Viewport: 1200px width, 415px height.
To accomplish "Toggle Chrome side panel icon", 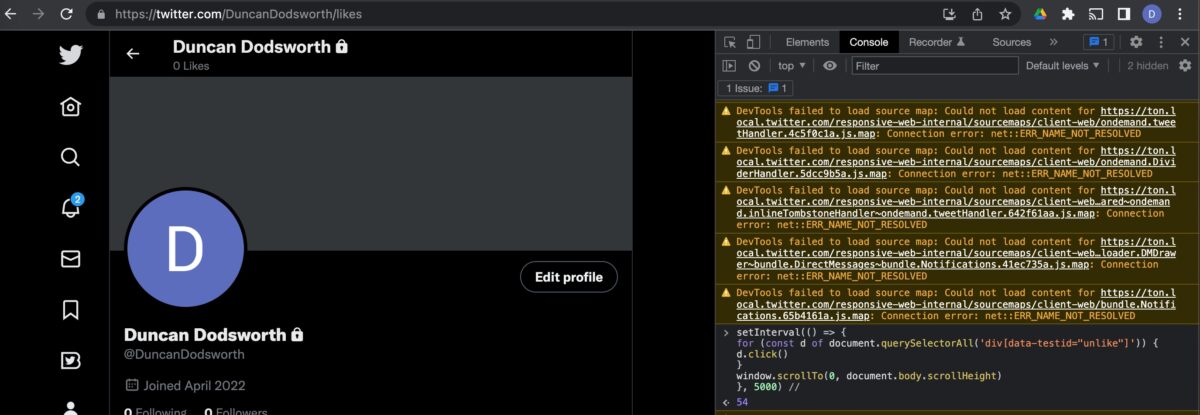I will point(1123,15).
